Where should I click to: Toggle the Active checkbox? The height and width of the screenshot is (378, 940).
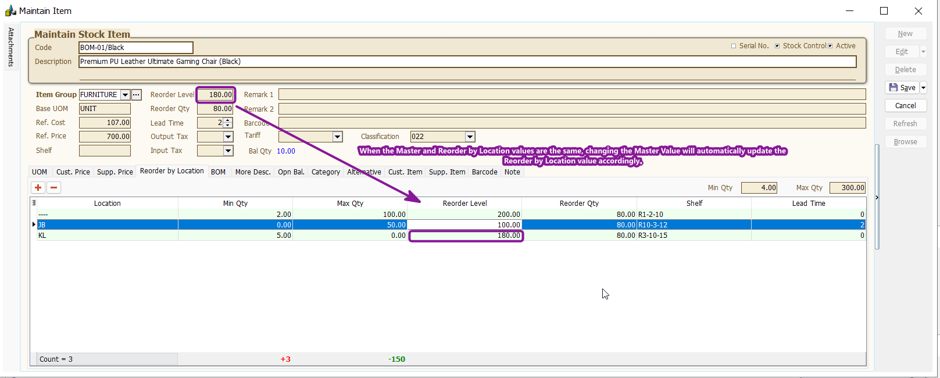(x=830, y=46)
